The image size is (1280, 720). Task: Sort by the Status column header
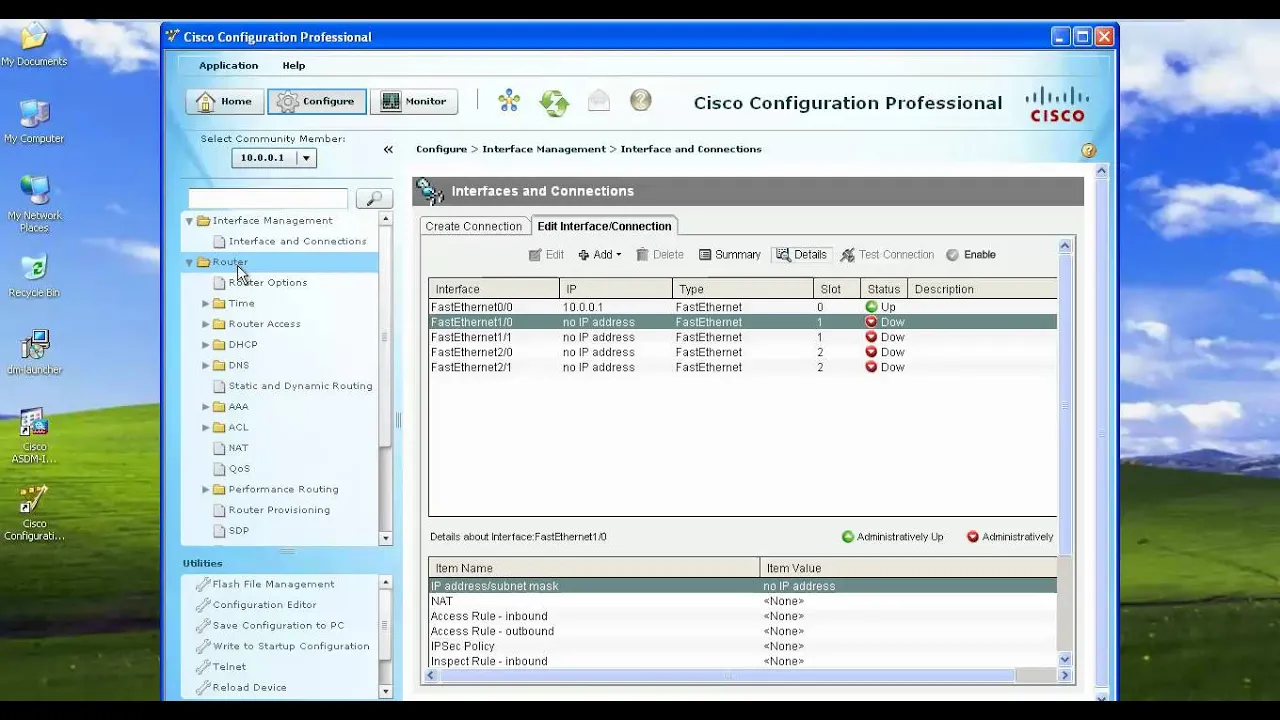[x=884, y=289]
